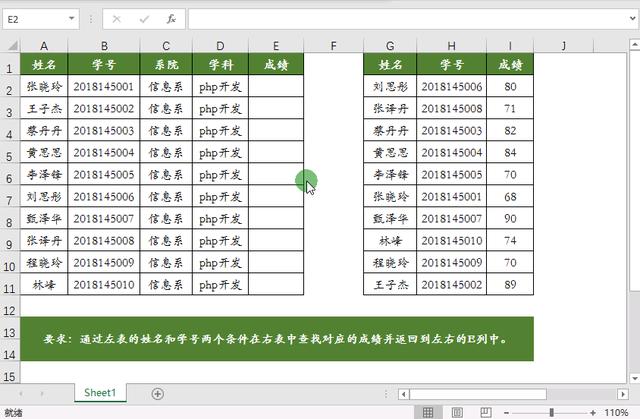Click cell 2018145004 in column B

[104, 152]
